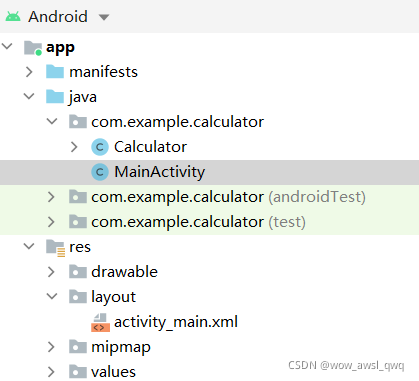Click the Calculator class icon
Image resolution: width=419 pixels, height=381 pixels.
point(100,147)
